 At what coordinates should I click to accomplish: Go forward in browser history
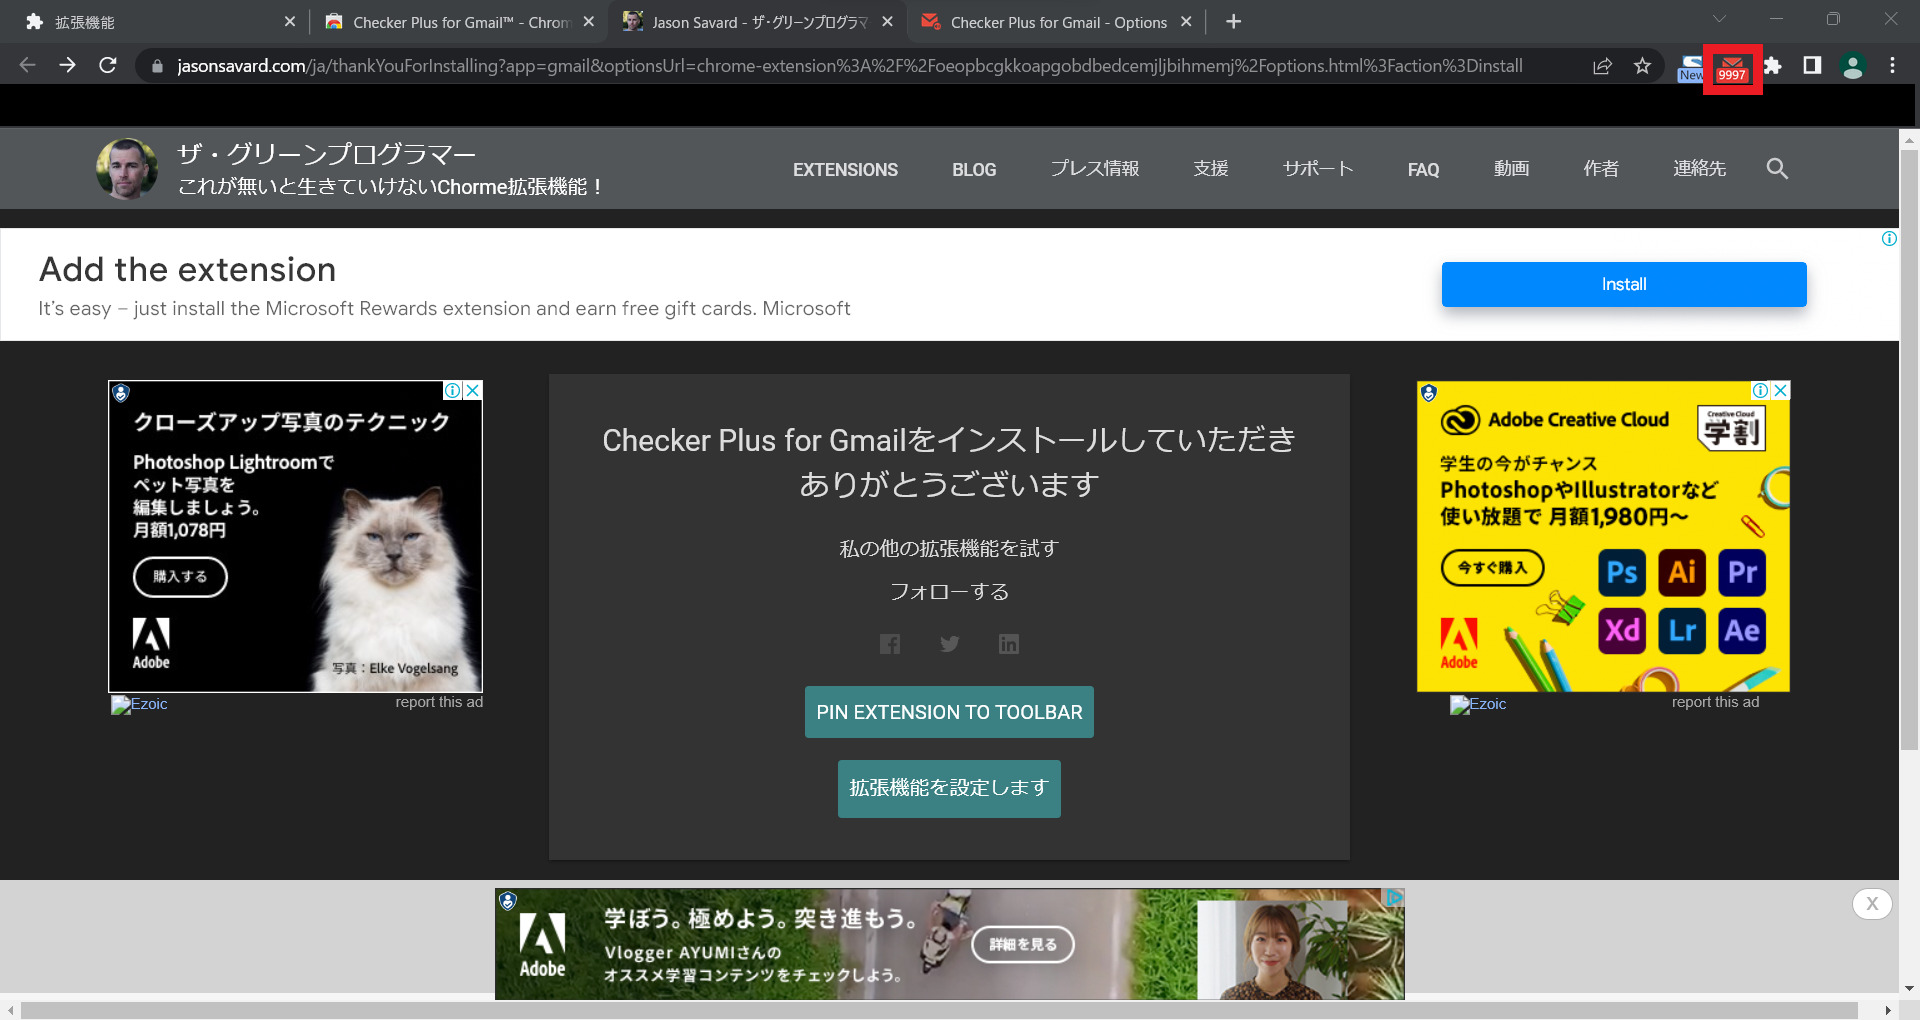coord(67,66)
